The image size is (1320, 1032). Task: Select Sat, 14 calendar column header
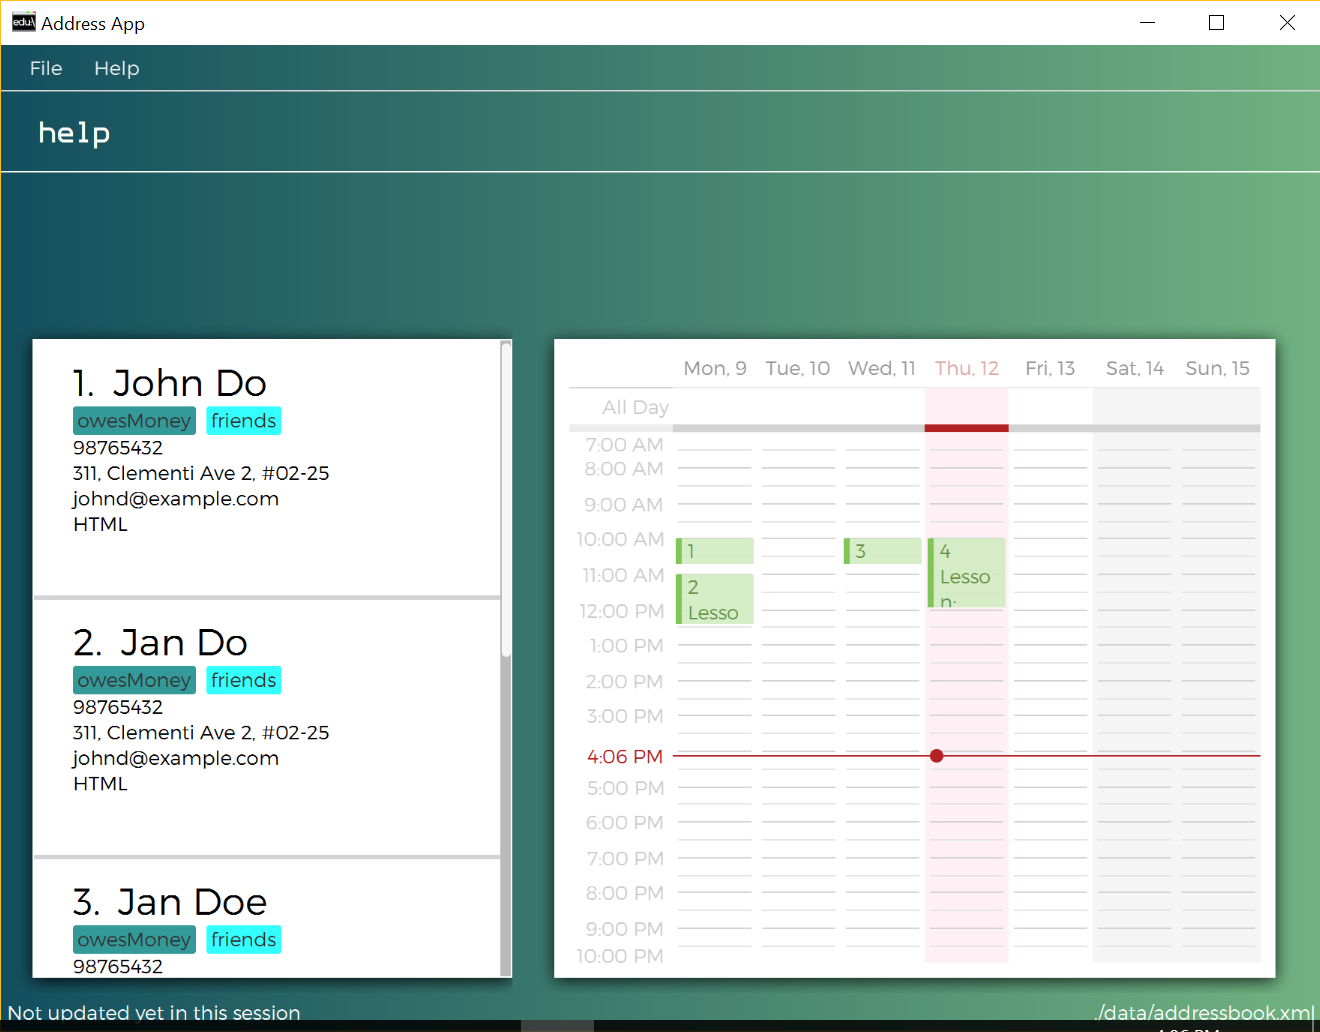click(x=1135, y=368)
